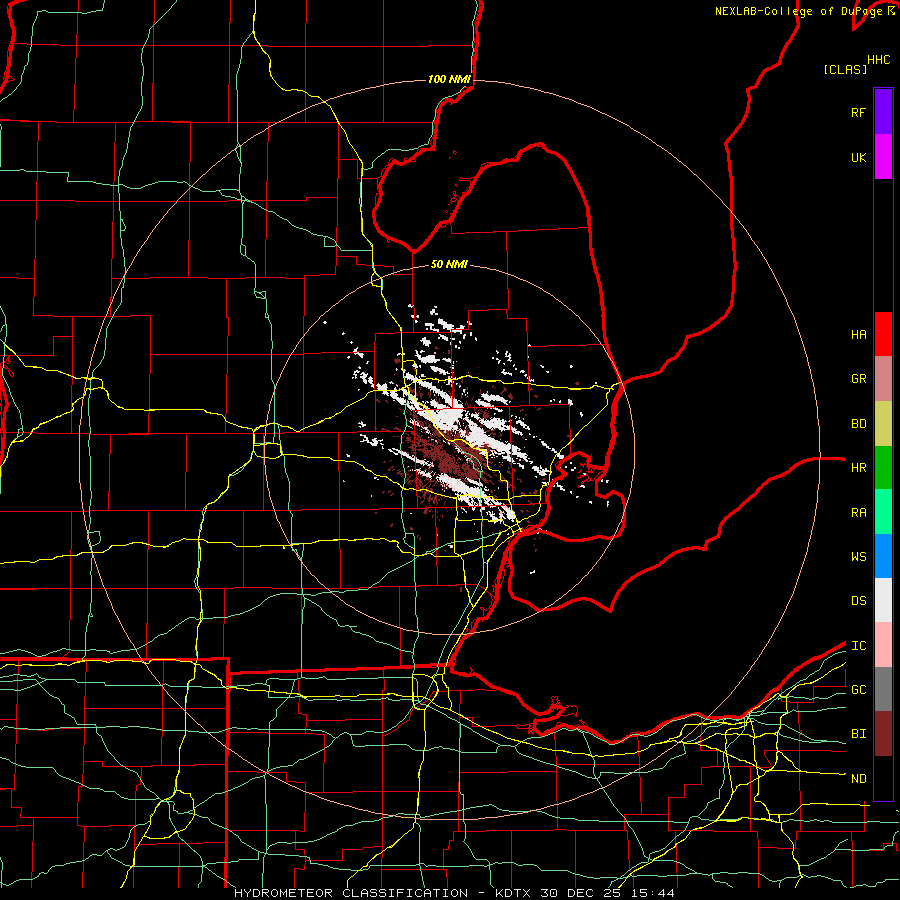The width and height of the screenshot is (900, 900).
Task: Click the RF purple legend swatch
Action: (x=883, y=112)
